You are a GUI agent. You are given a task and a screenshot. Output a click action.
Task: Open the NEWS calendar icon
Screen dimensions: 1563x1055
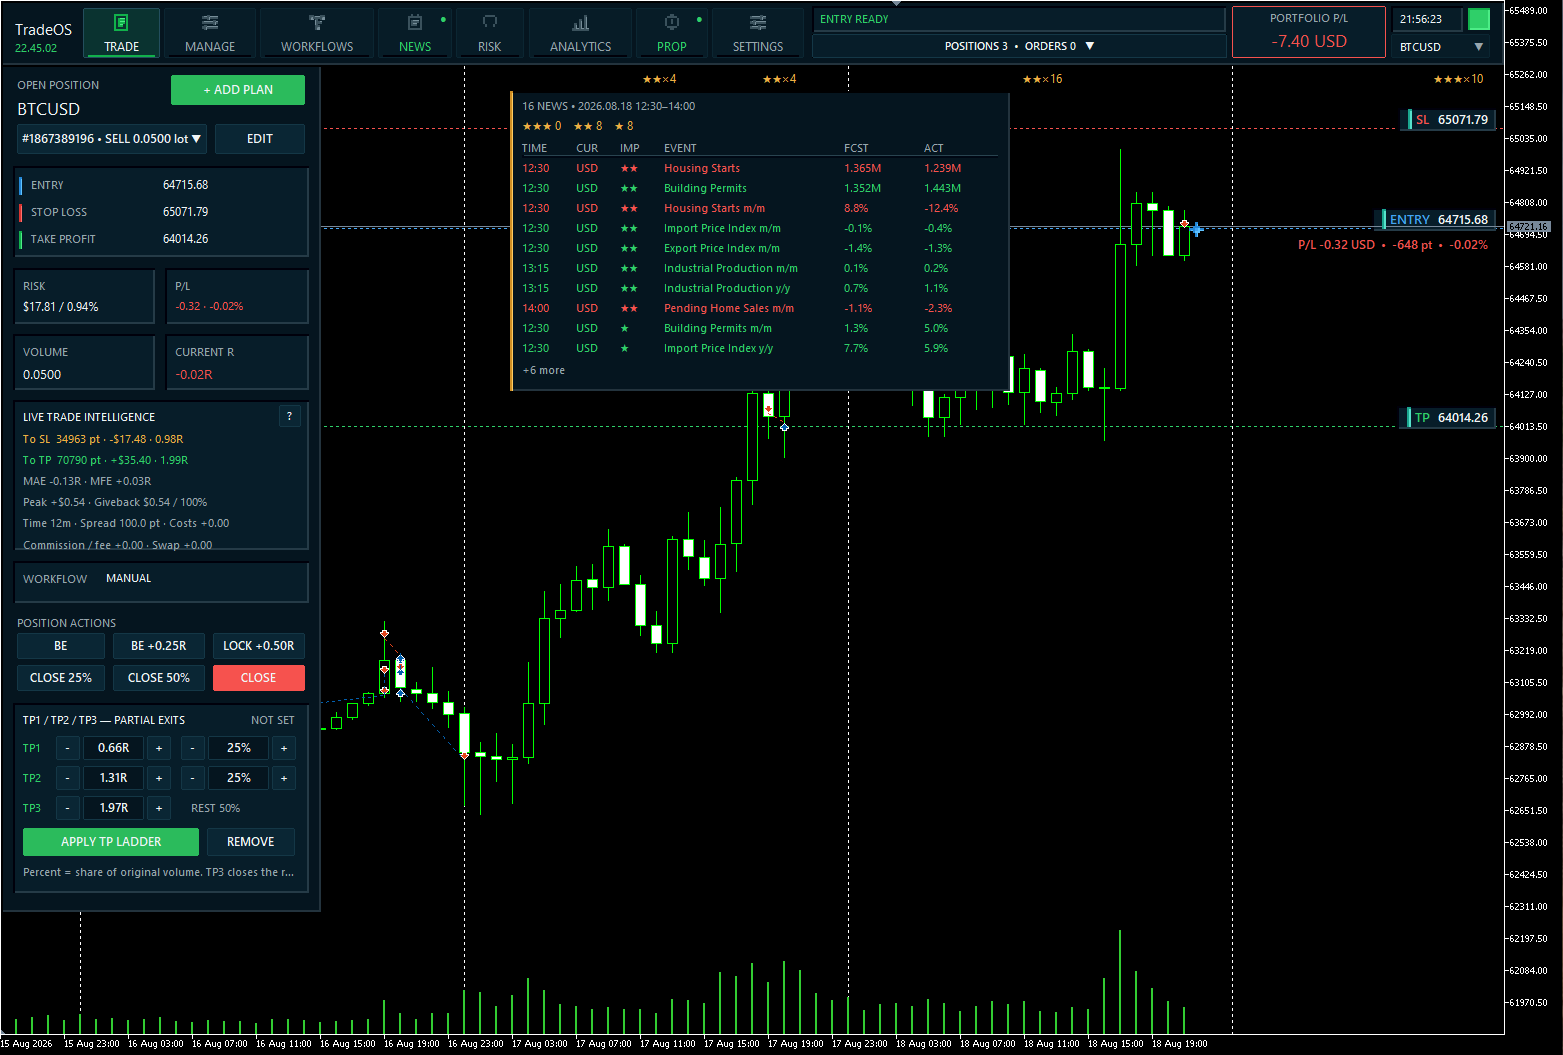415,23
